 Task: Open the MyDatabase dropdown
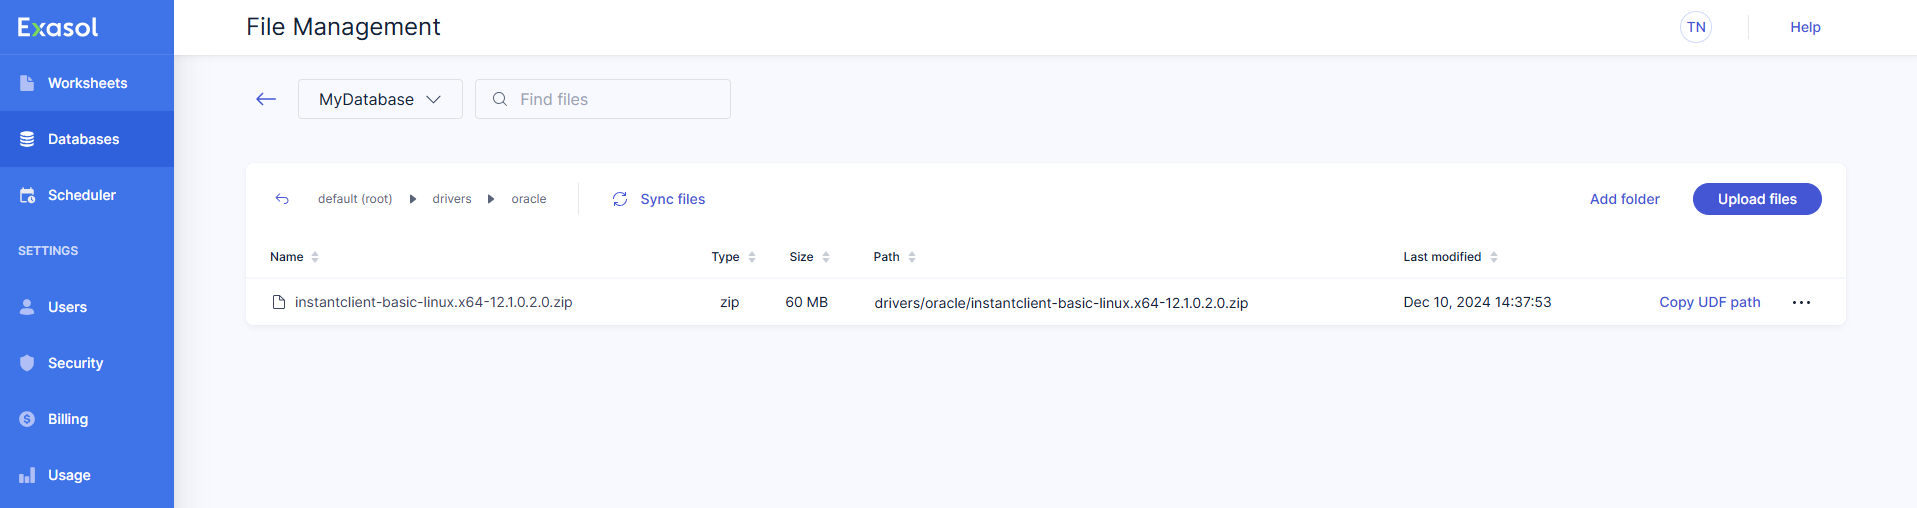(380, 99)
